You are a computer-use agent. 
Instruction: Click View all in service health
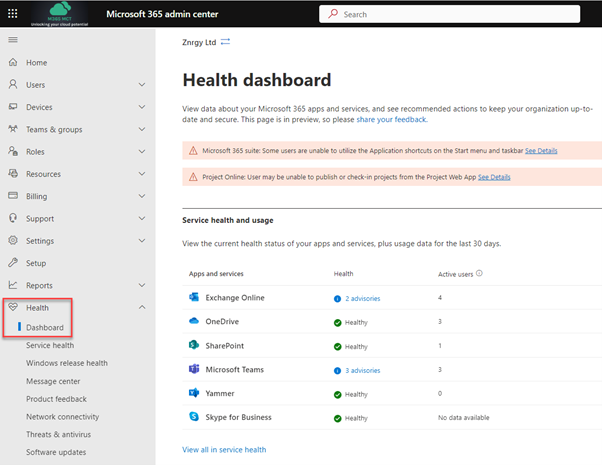[224, 450]
